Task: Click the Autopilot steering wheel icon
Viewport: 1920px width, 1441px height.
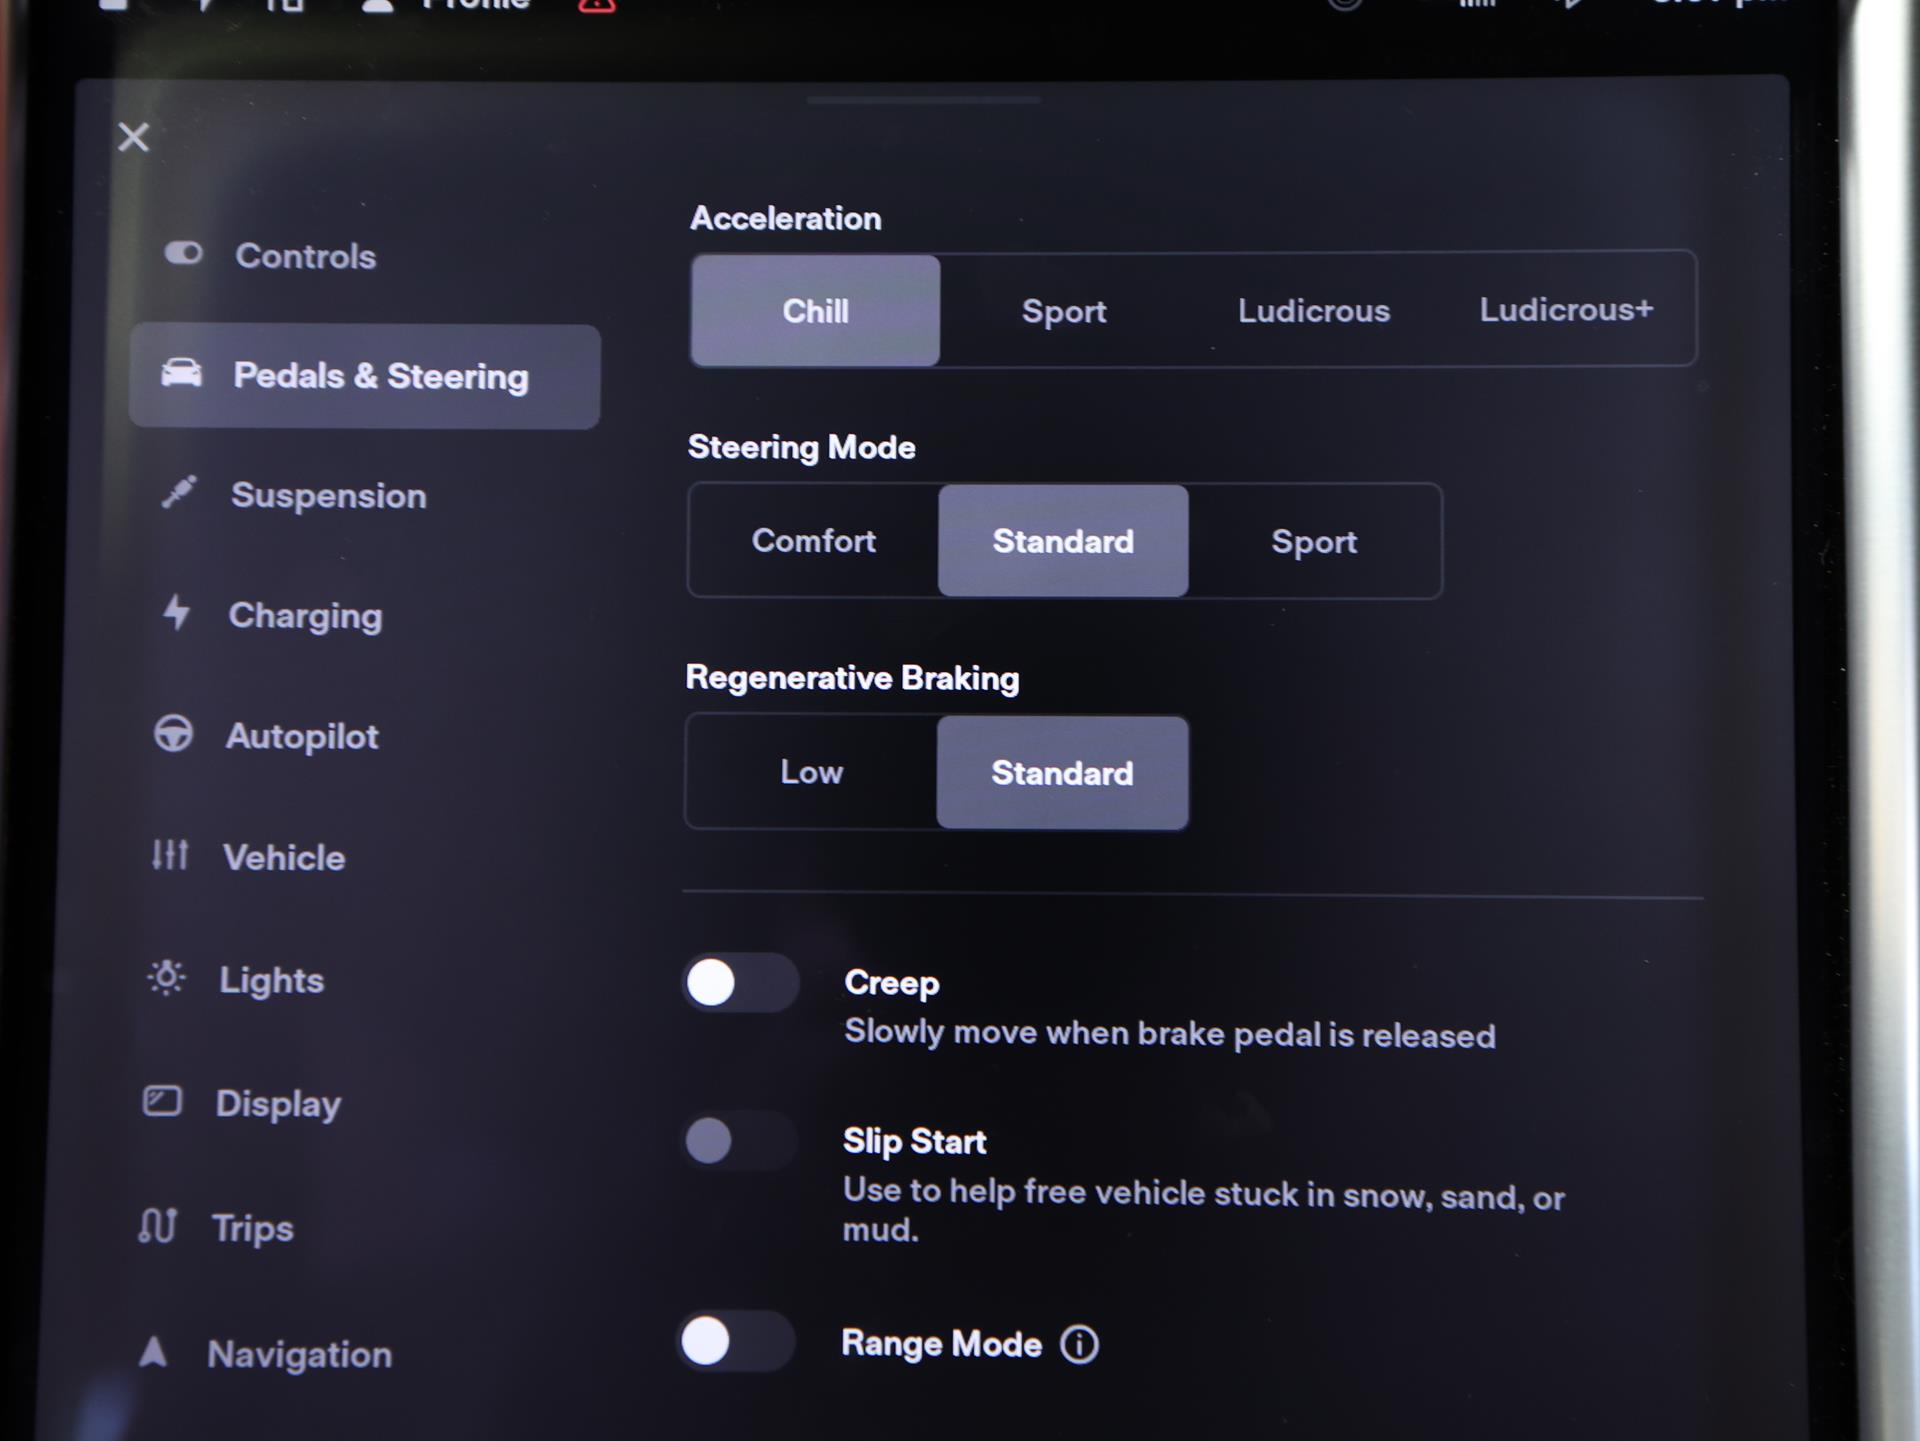Action: pos(173,734)
